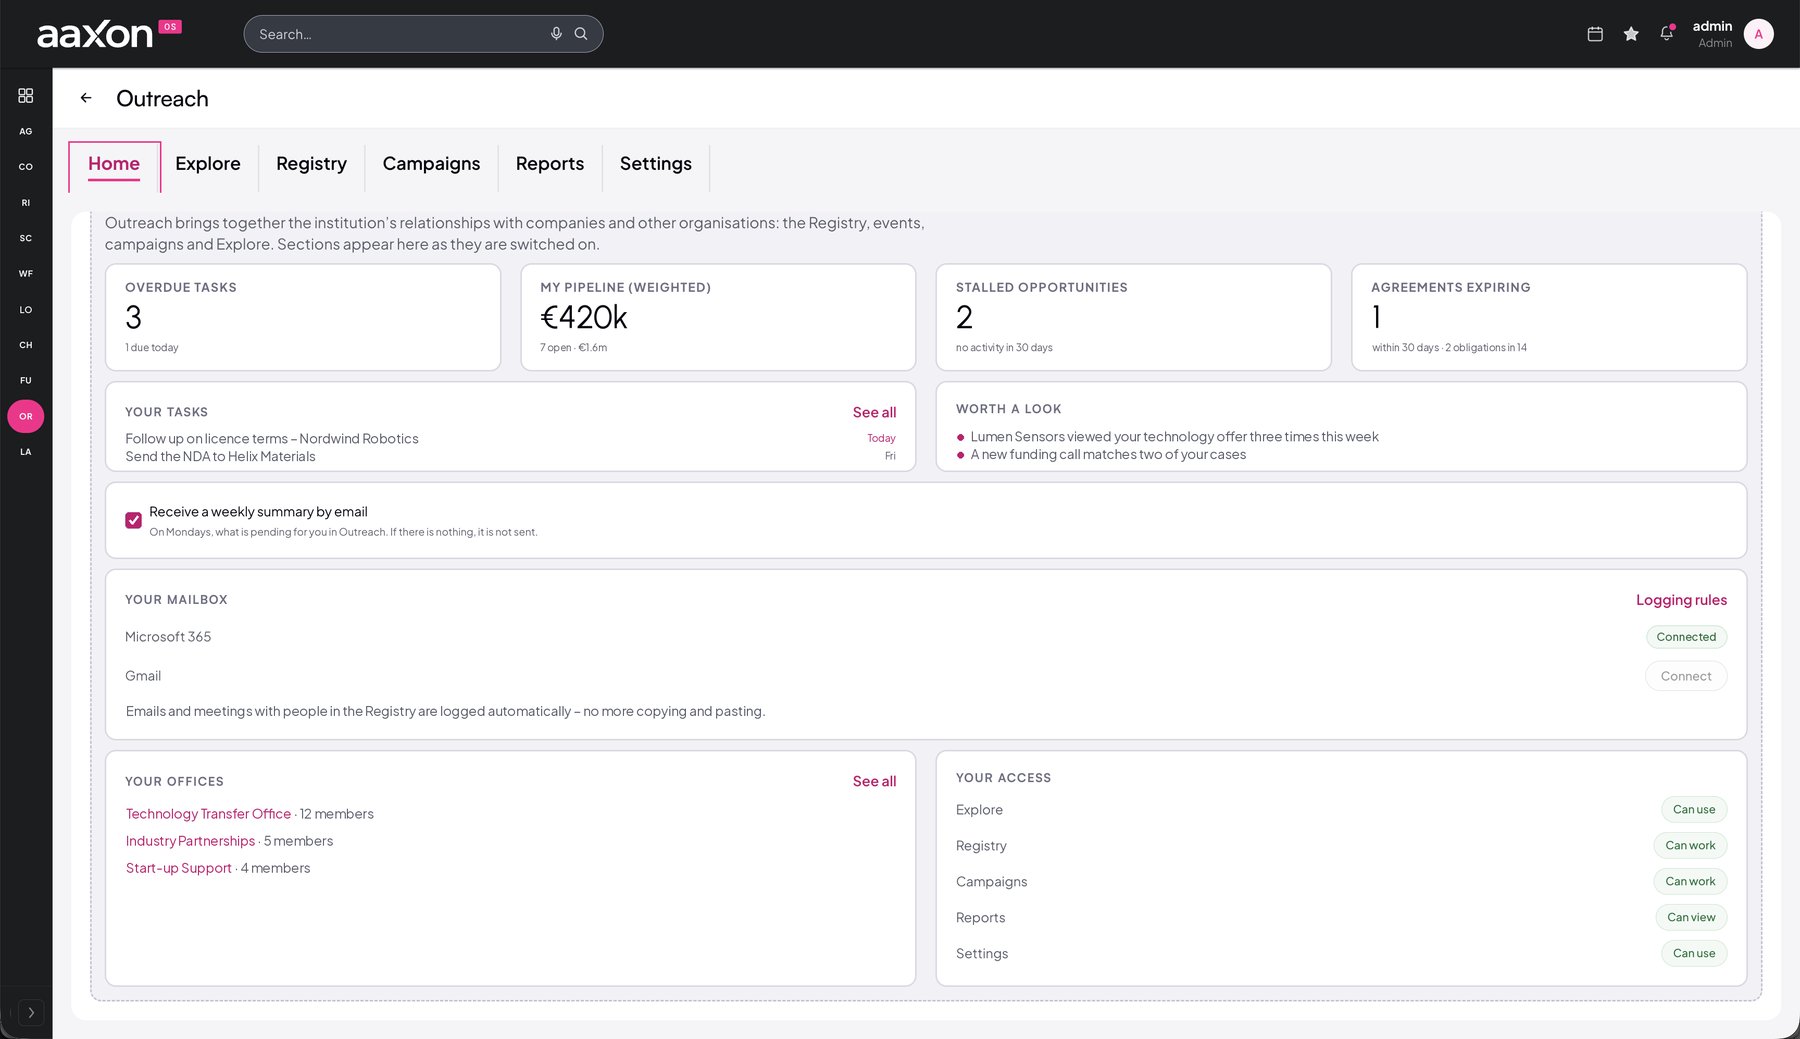Switch to the Registry tab

[311, 164]
